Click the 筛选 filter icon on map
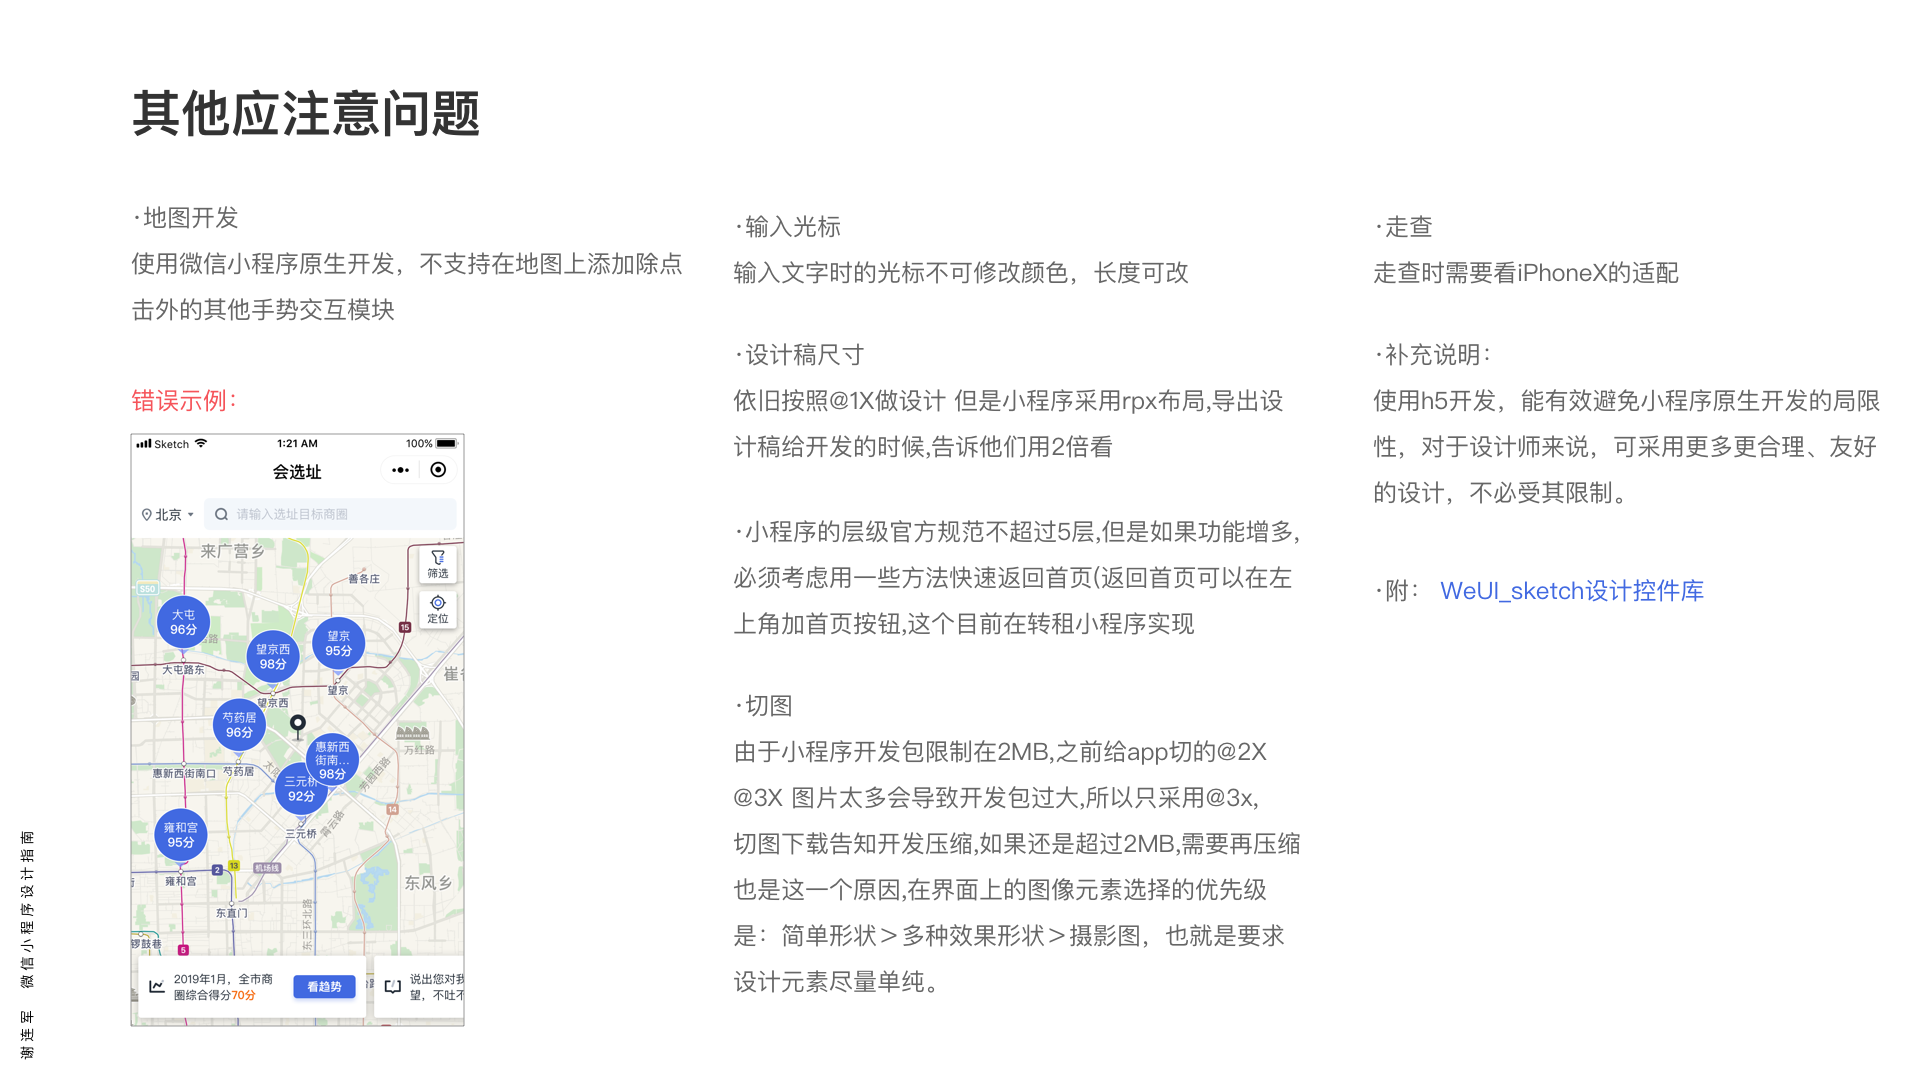 (437, 563)
